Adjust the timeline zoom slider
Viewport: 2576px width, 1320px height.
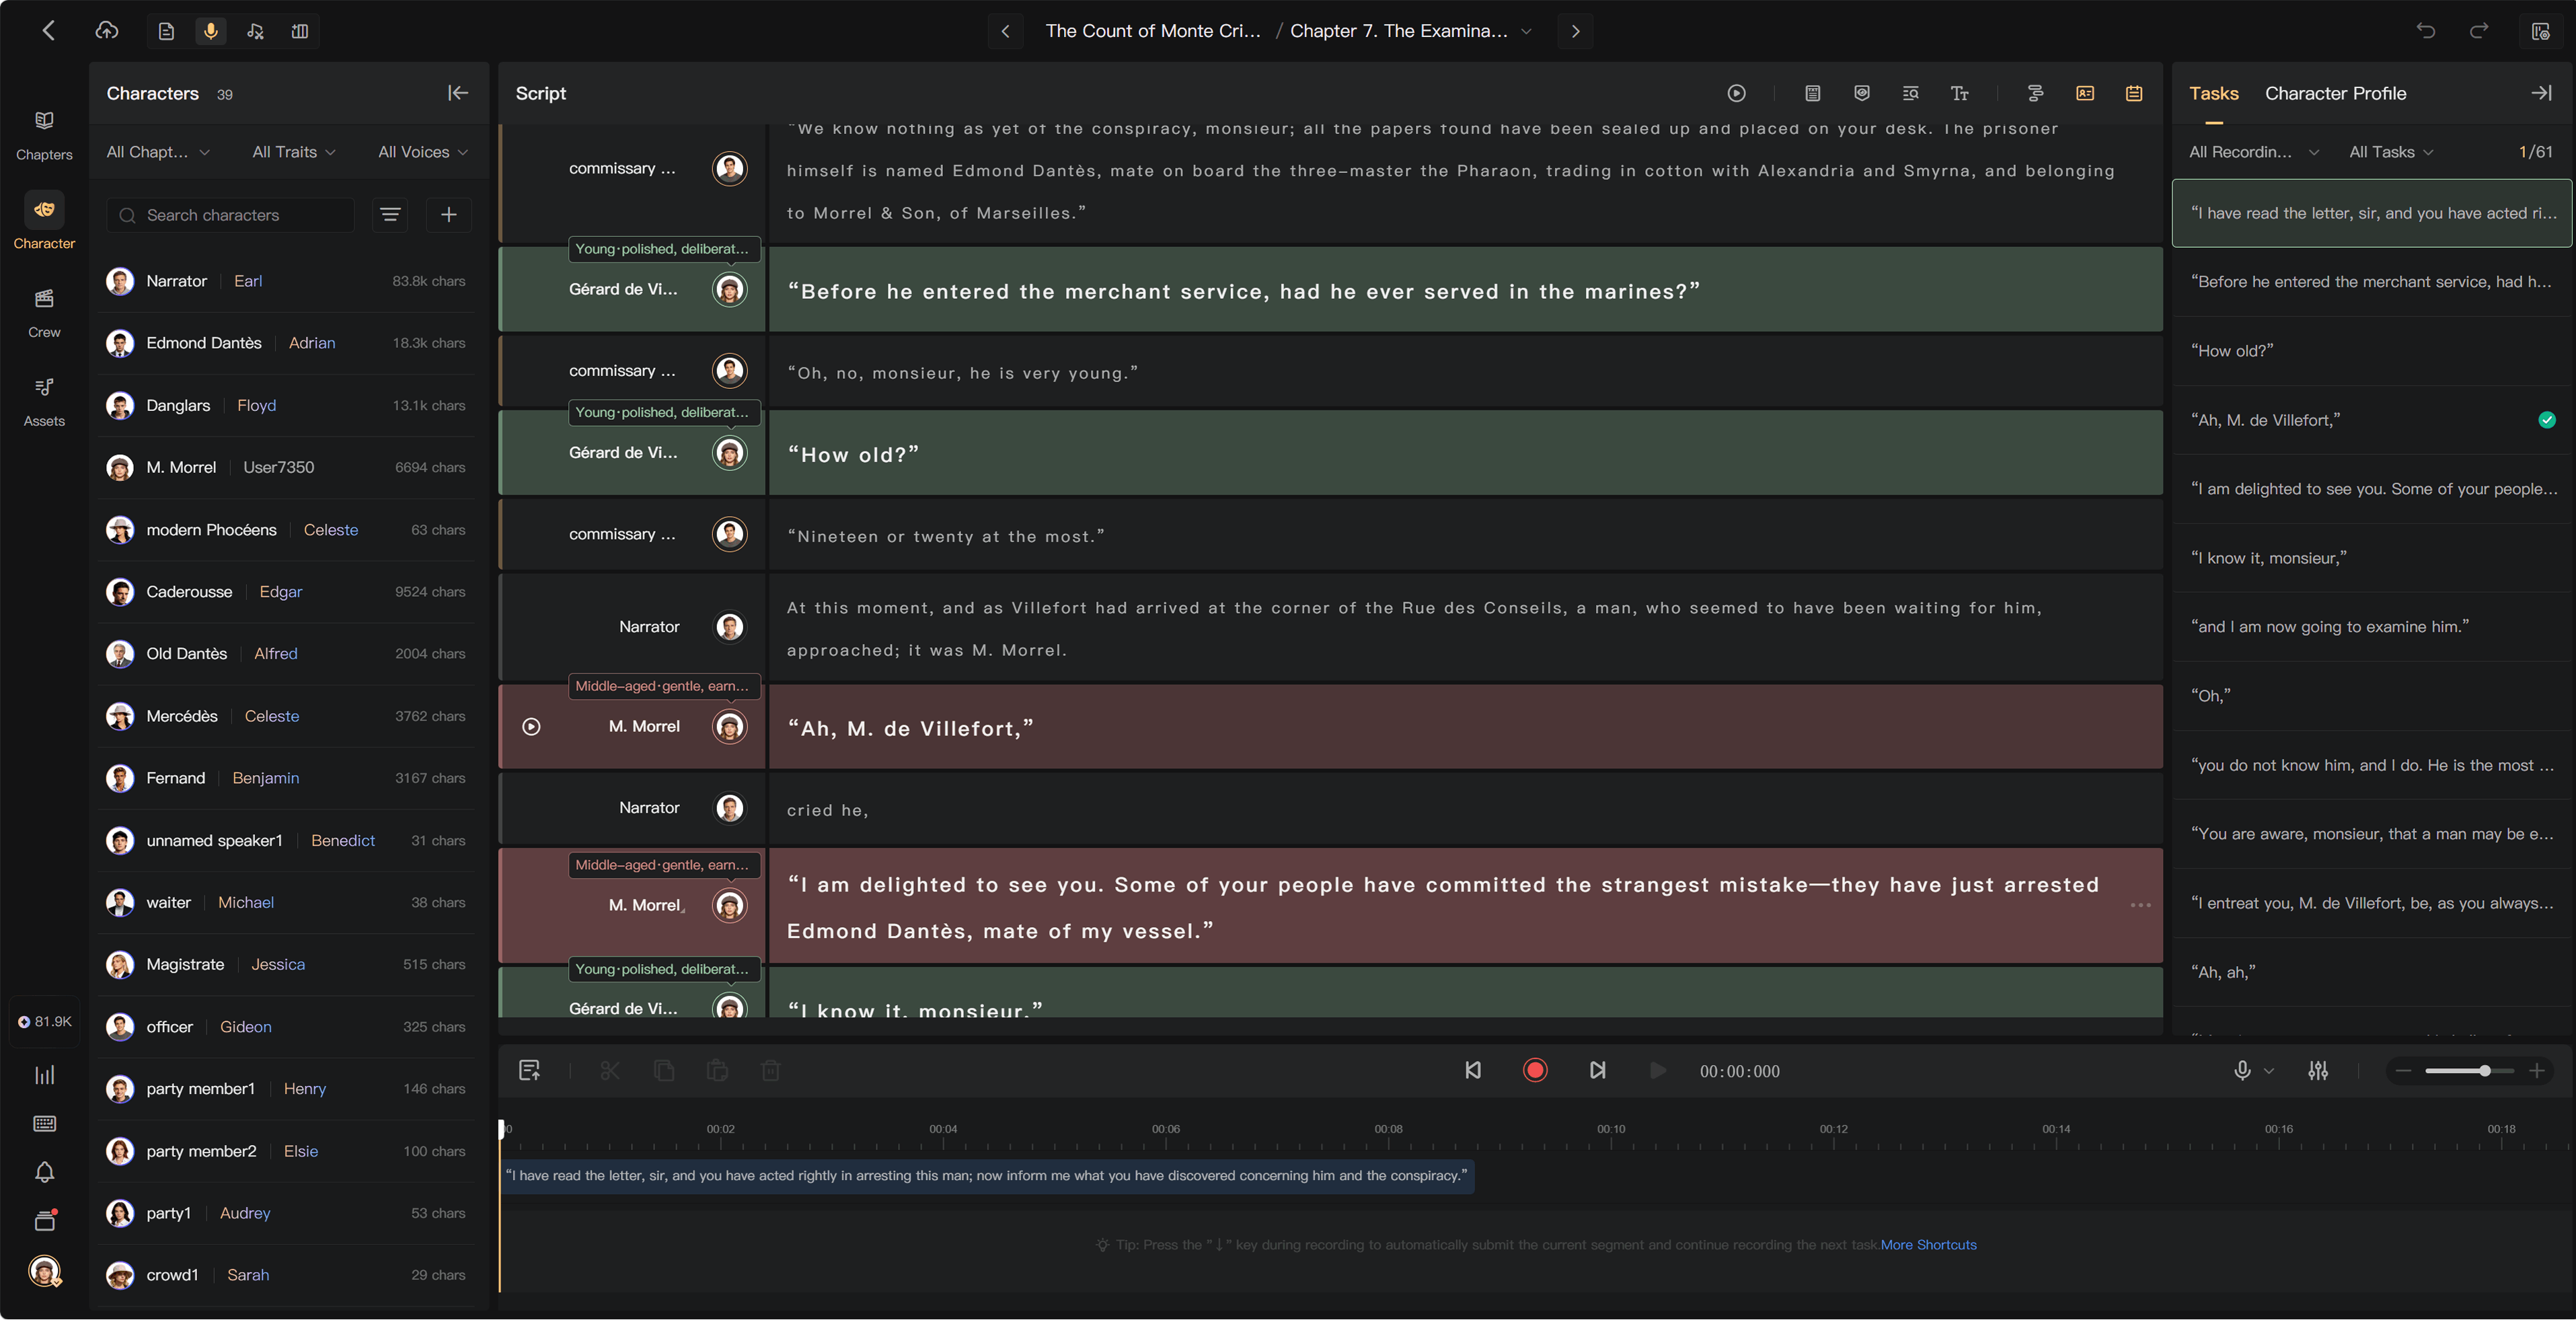coord(2470,1071)
